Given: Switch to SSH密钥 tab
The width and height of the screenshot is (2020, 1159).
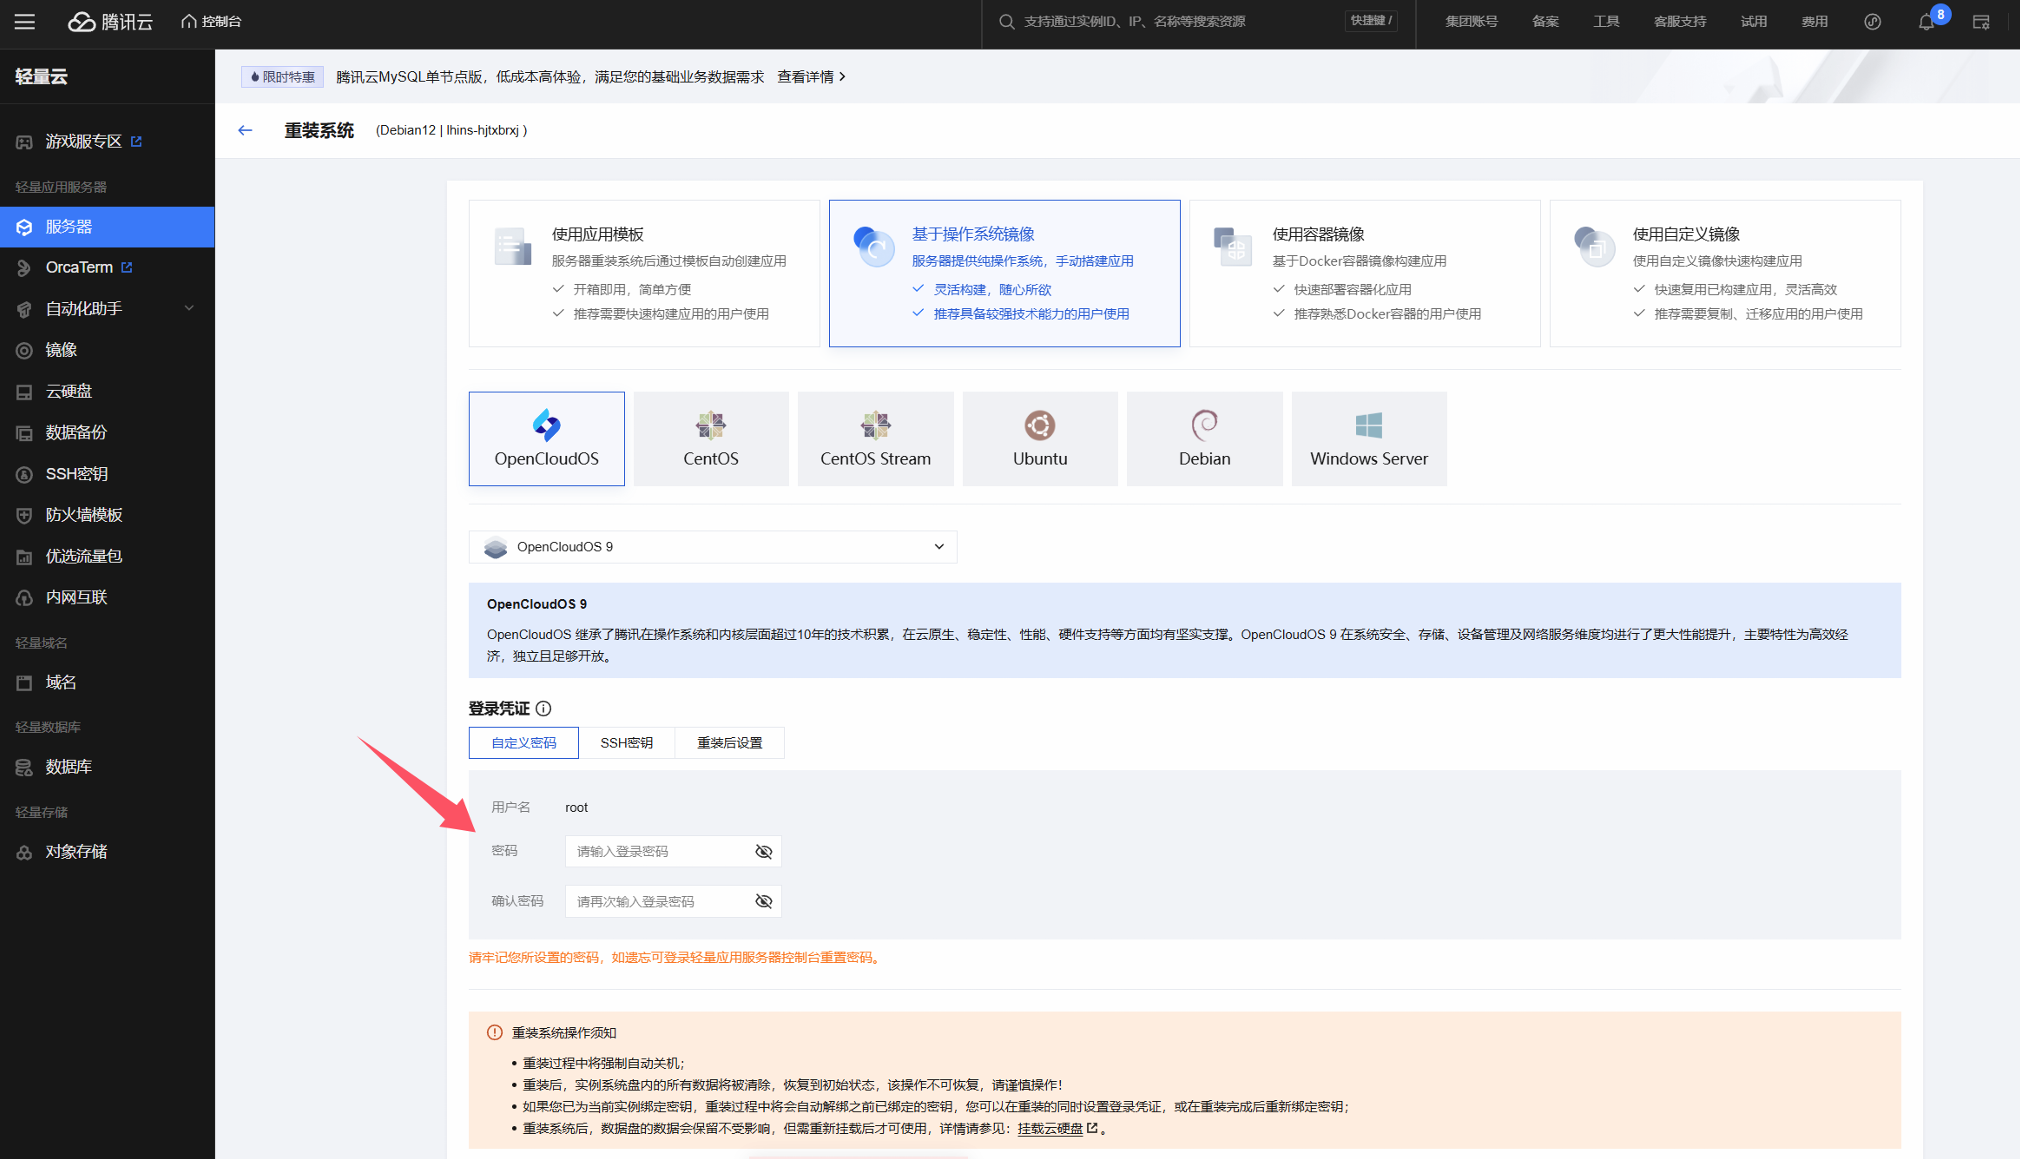Looking at the screenshot, I should tap(626, 743).
